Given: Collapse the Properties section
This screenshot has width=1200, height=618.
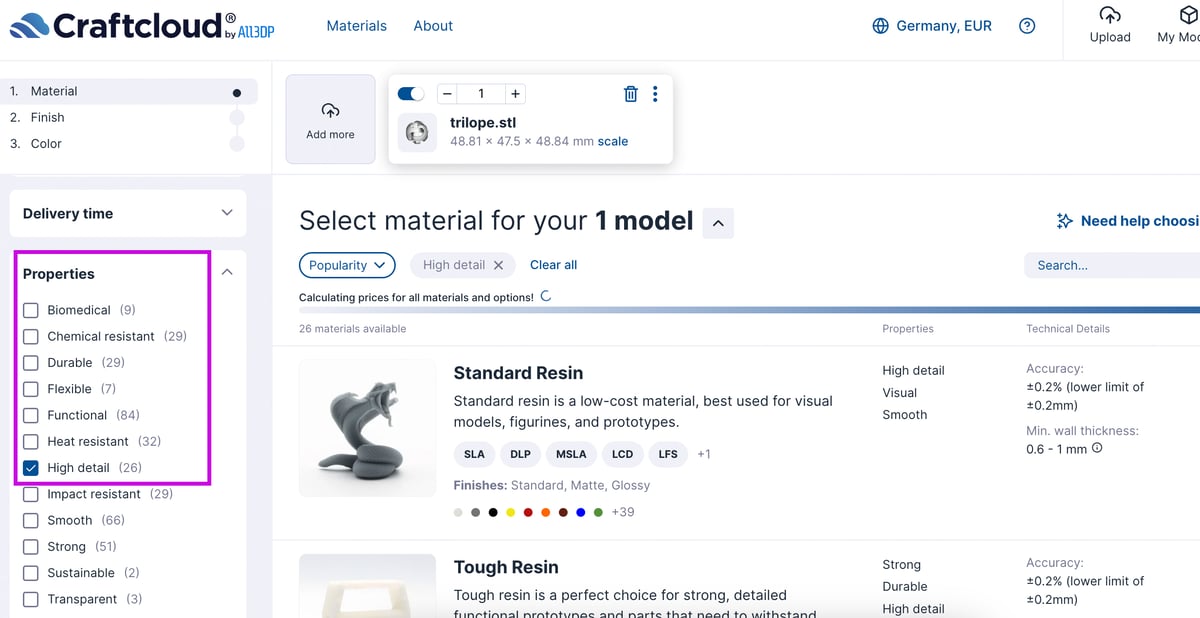Looking at the screenshot, I should pyautogui.click(x=227, y=272).
